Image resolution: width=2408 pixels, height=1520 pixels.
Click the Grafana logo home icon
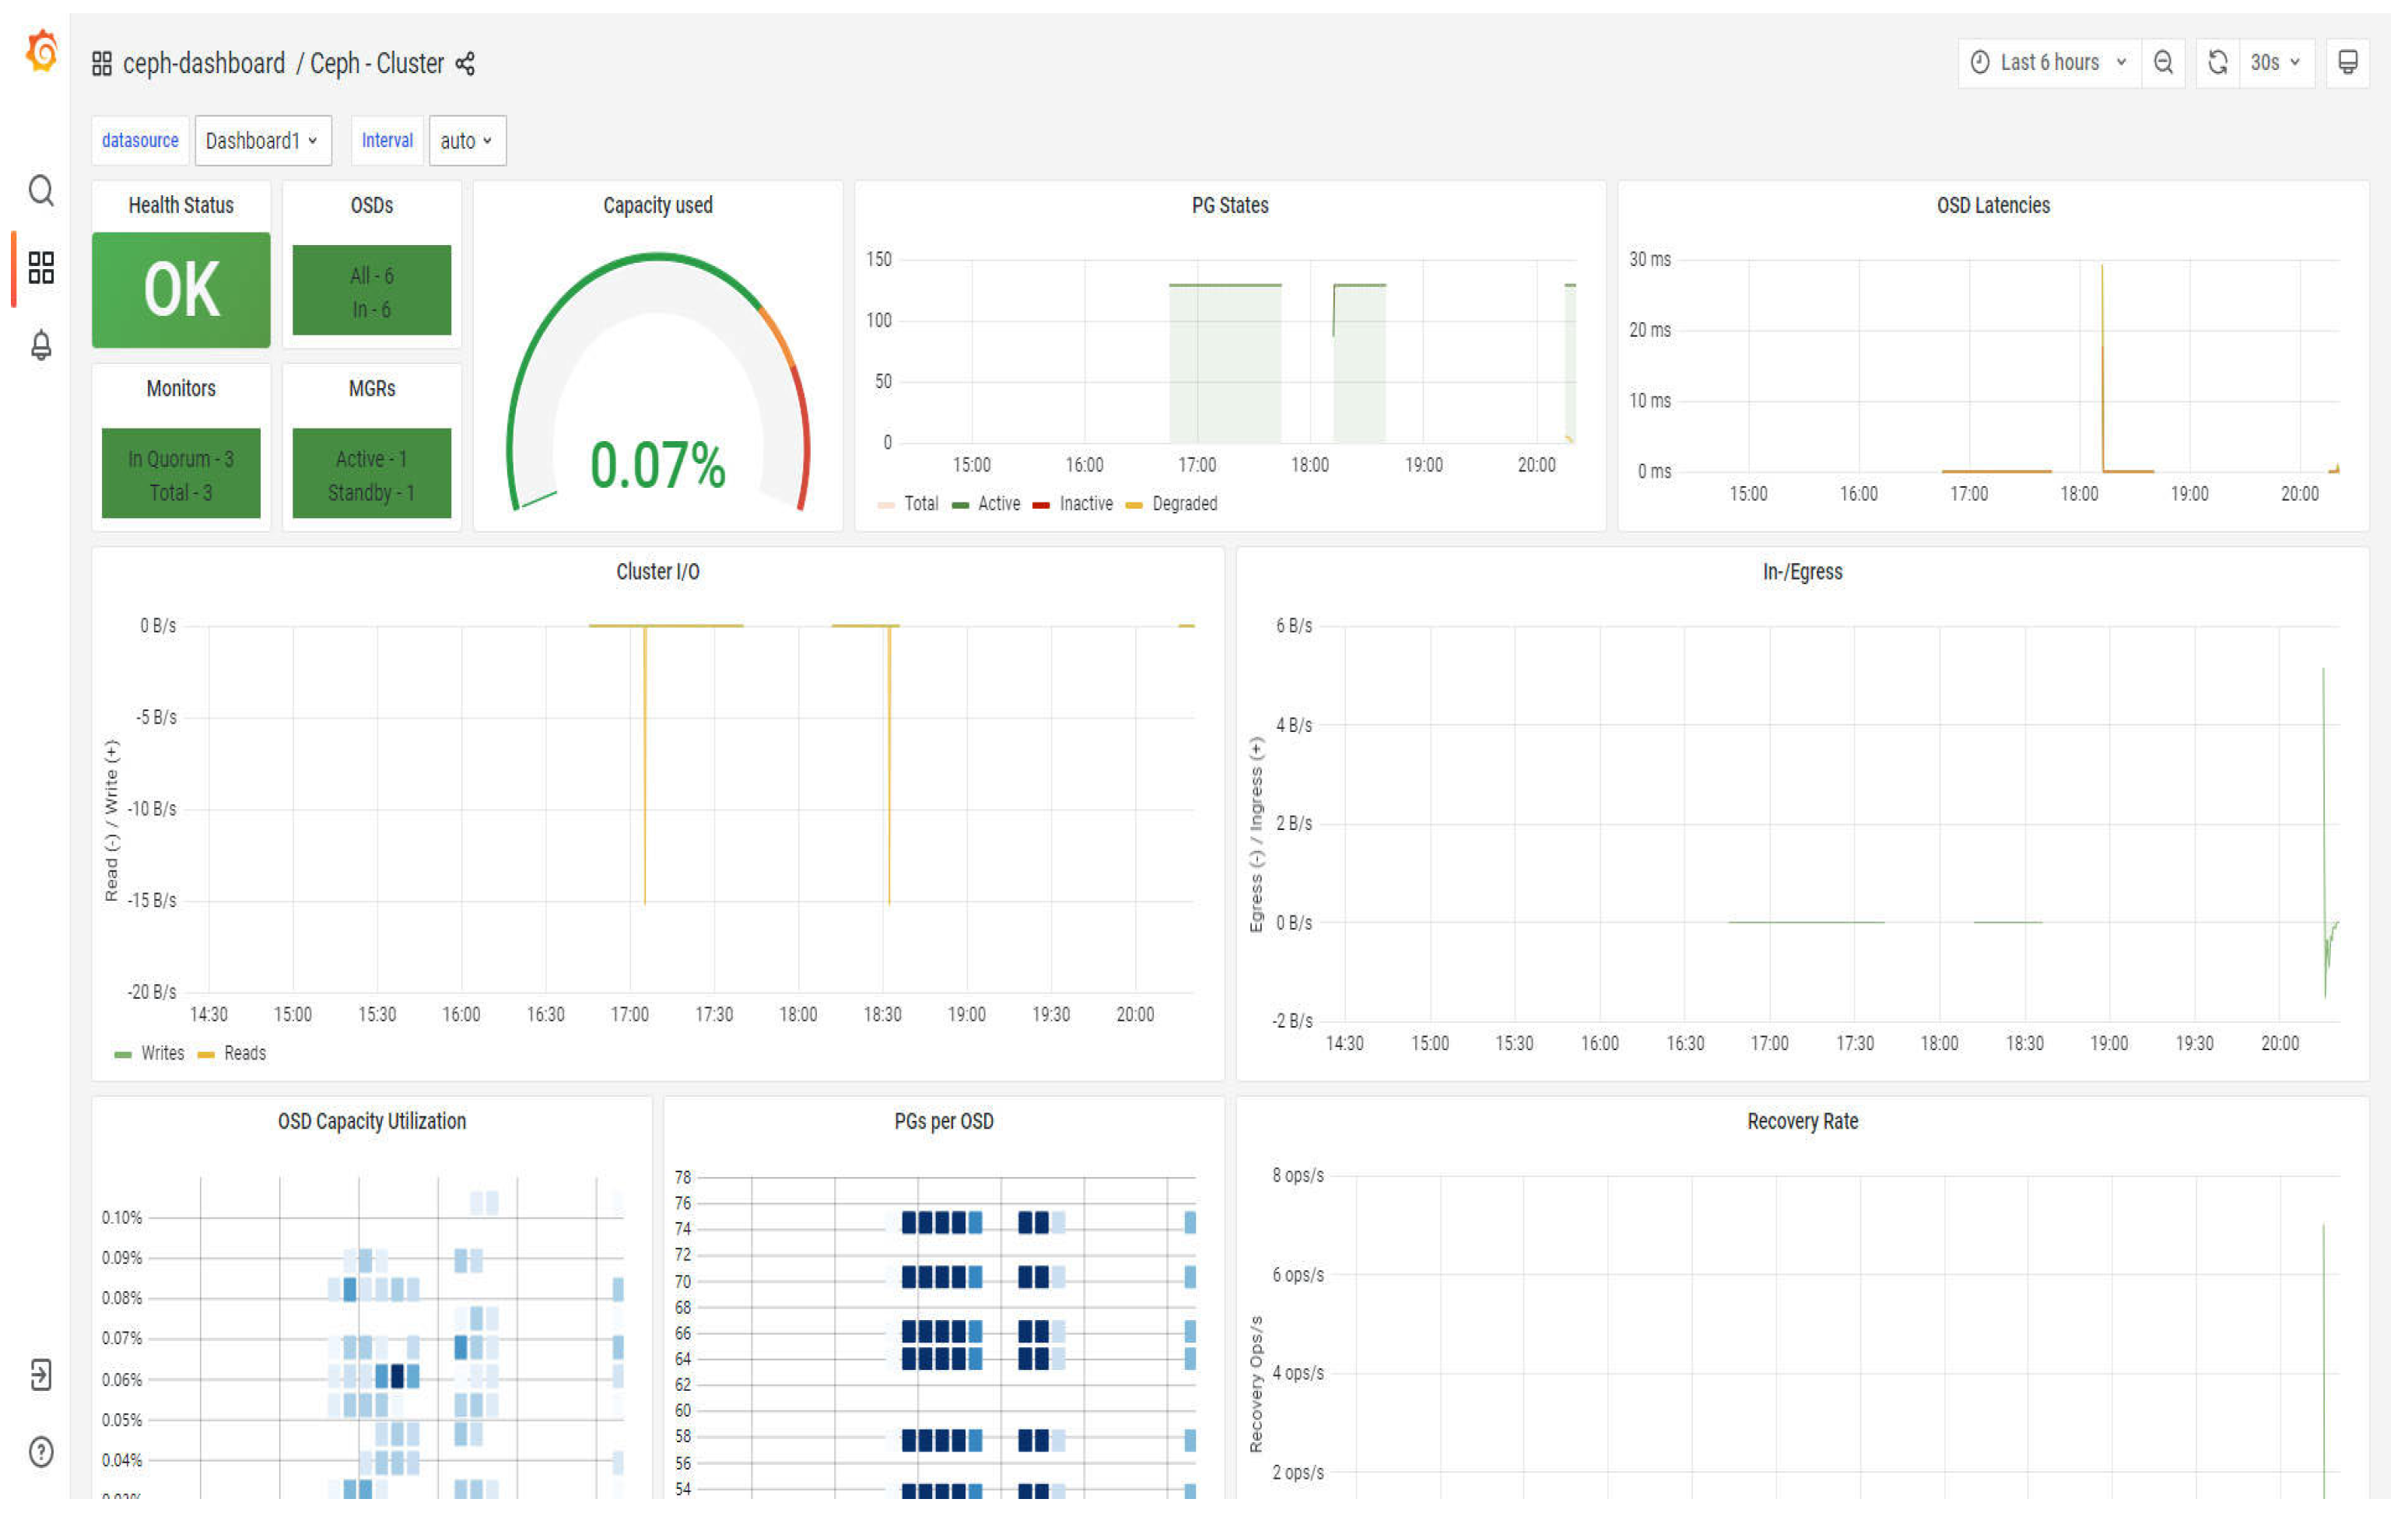coord(41,50)
